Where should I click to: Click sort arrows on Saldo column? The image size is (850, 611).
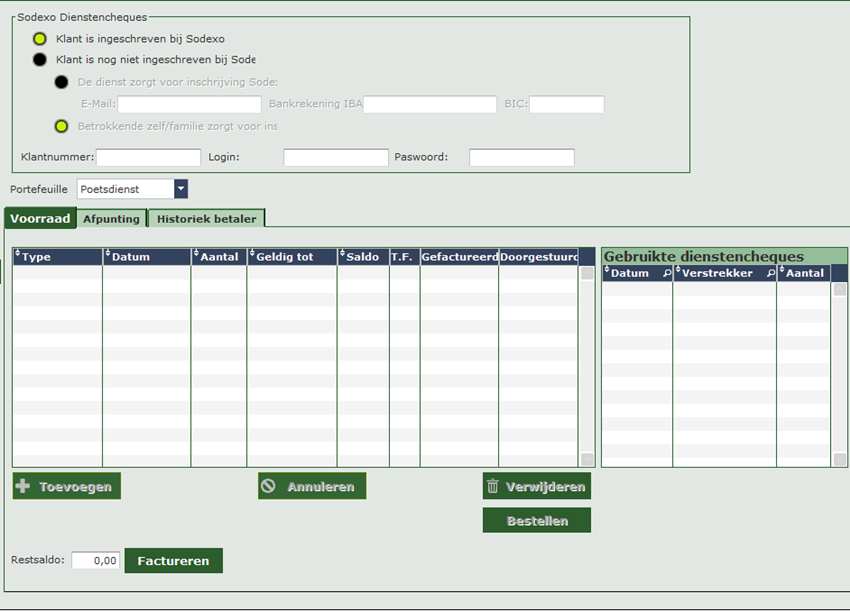342,257
